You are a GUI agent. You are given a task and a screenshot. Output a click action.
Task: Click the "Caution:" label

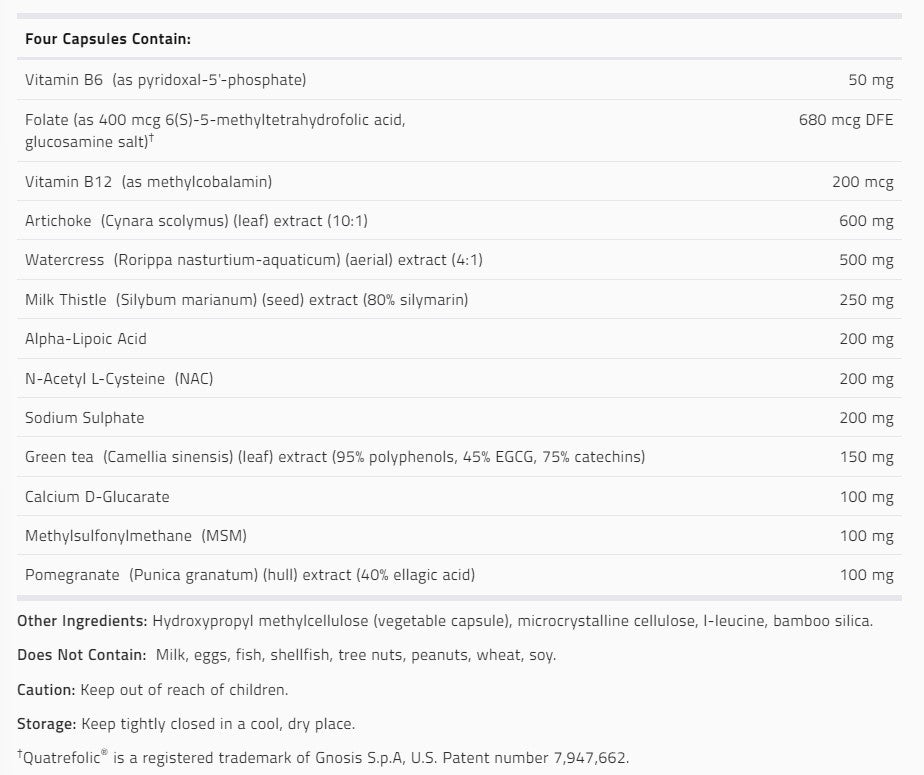tap(46, 690)
